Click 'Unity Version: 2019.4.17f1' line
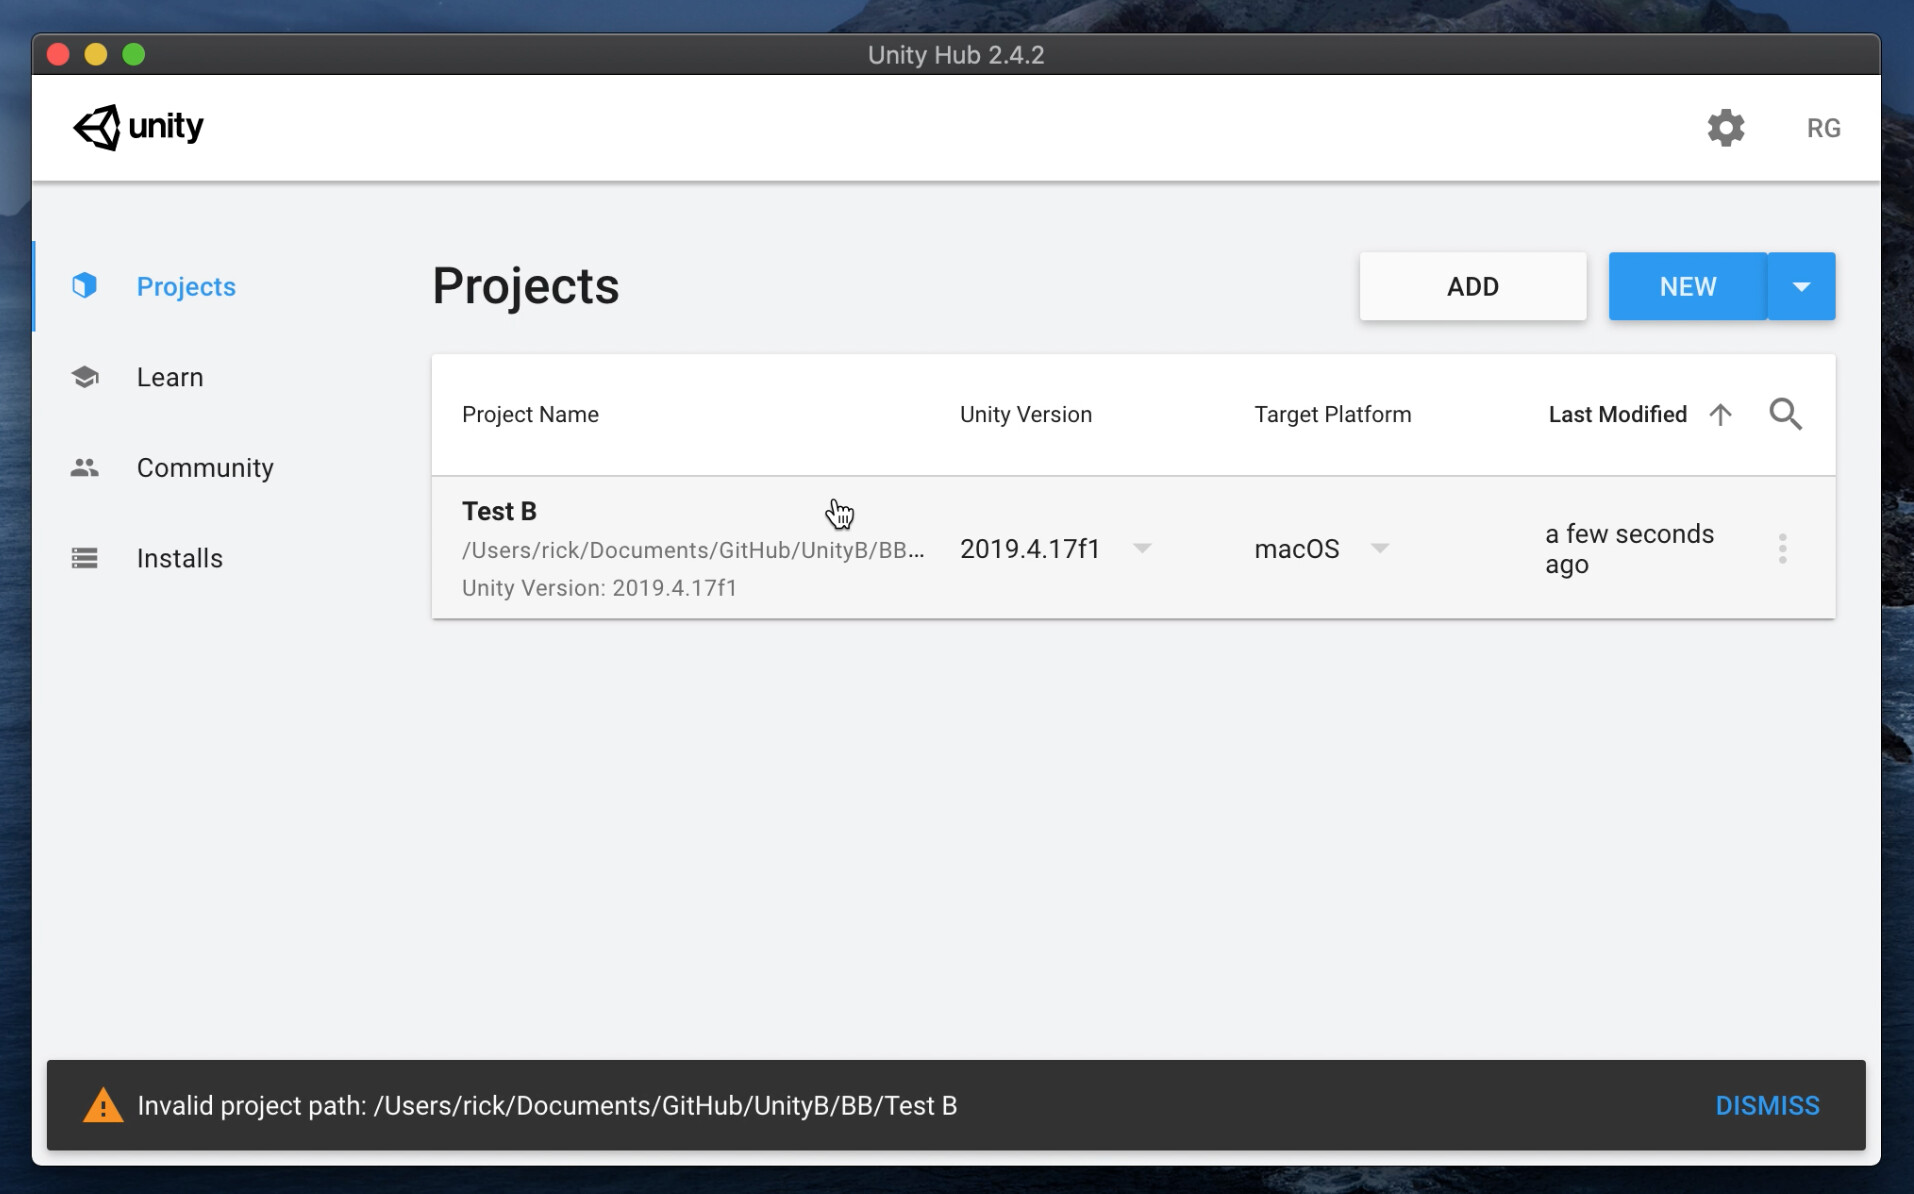The height and width of the screenshot is (1194, 1914). click(x=599, y=588)
